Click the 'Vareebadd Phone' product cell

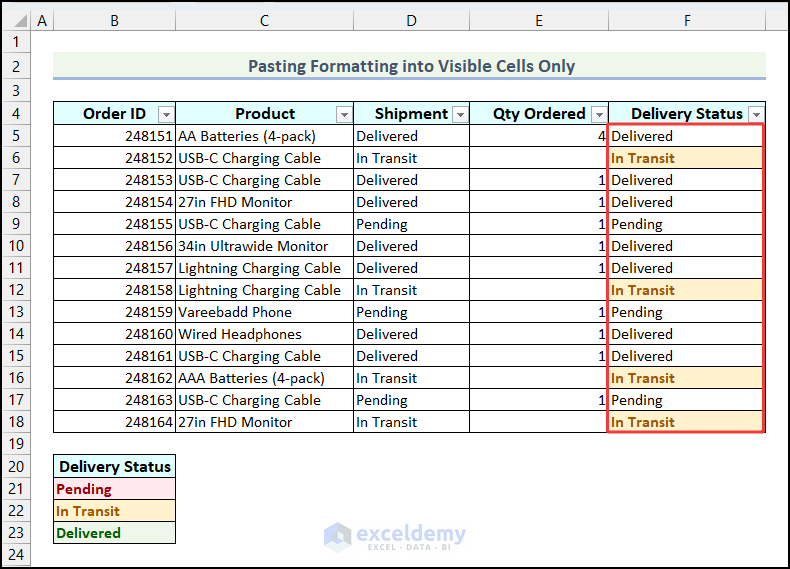click(264, 312)
